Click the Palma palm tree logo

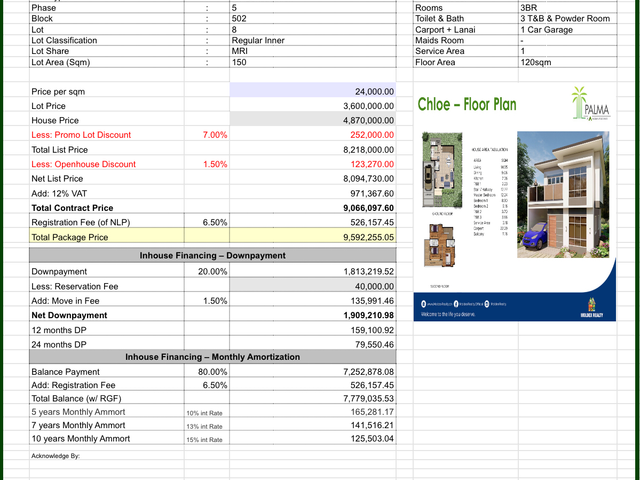pyautogui.click(x=591, y=104)
